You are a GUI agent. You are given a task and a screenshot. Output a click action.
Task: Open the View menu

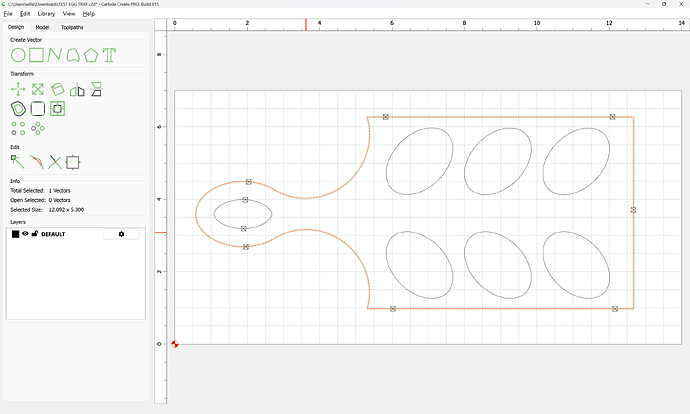(69, 14)
